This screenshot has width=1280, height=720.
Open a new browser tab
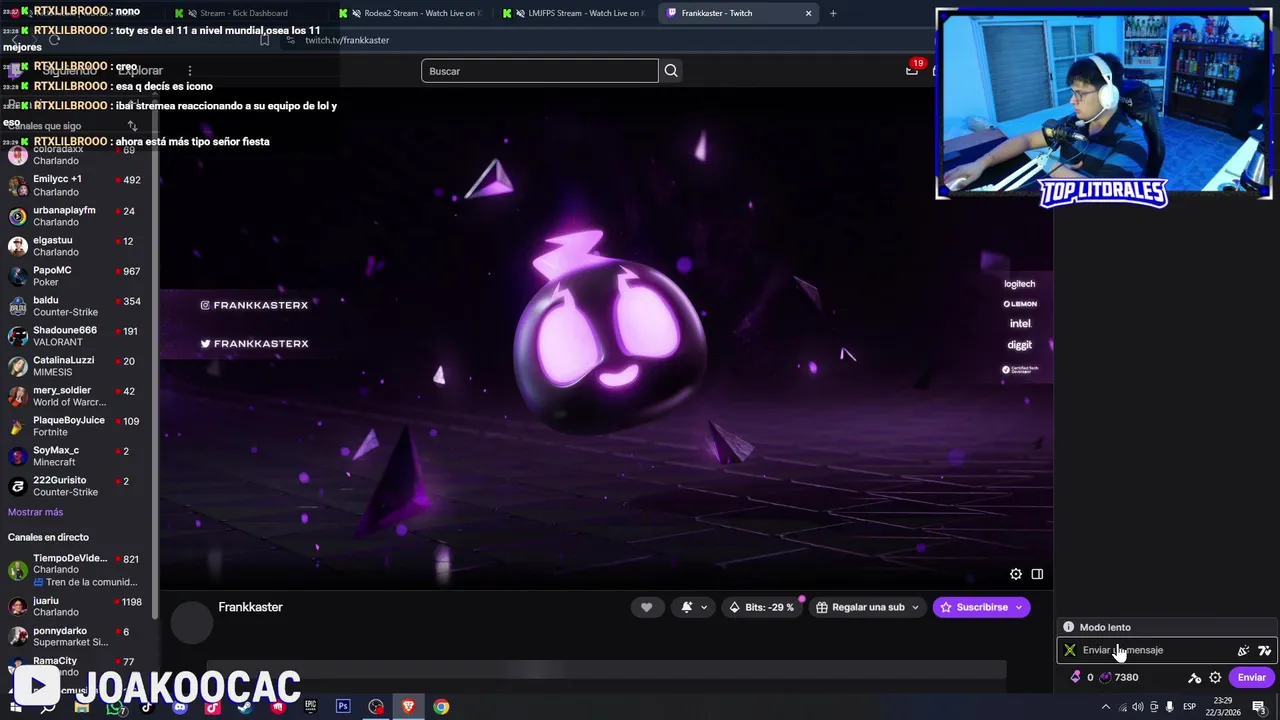833,13
